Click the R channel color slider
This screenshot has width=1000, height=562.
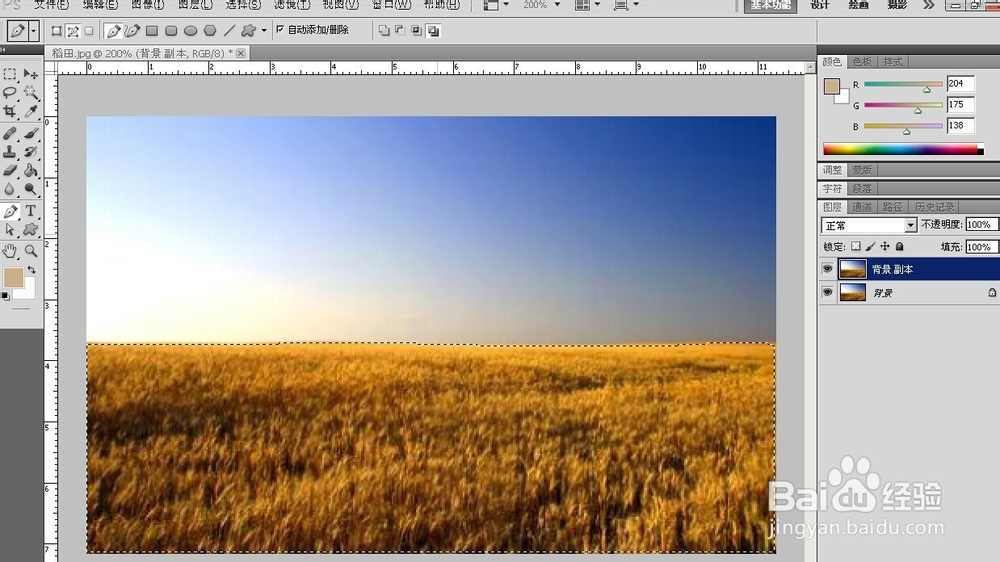pos(903,84)
